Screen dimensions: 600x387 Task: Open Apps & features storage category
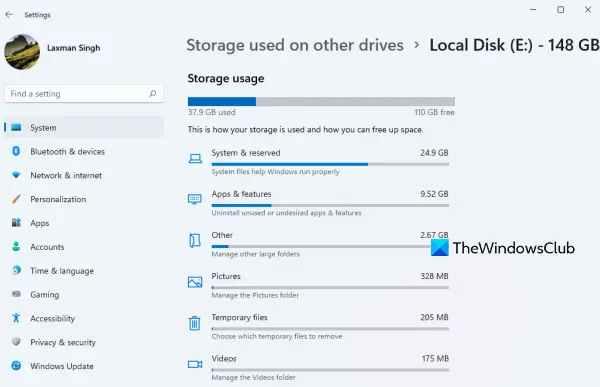coord(318,203)
